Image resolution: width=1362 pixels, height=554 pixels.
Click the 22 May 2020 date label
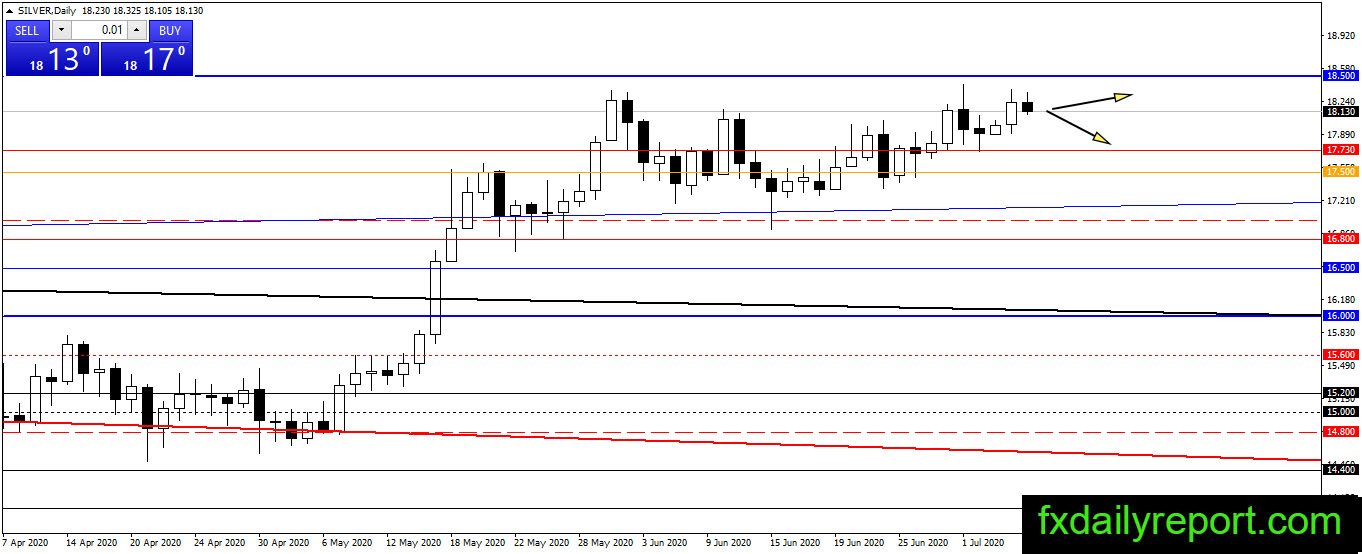541,543
